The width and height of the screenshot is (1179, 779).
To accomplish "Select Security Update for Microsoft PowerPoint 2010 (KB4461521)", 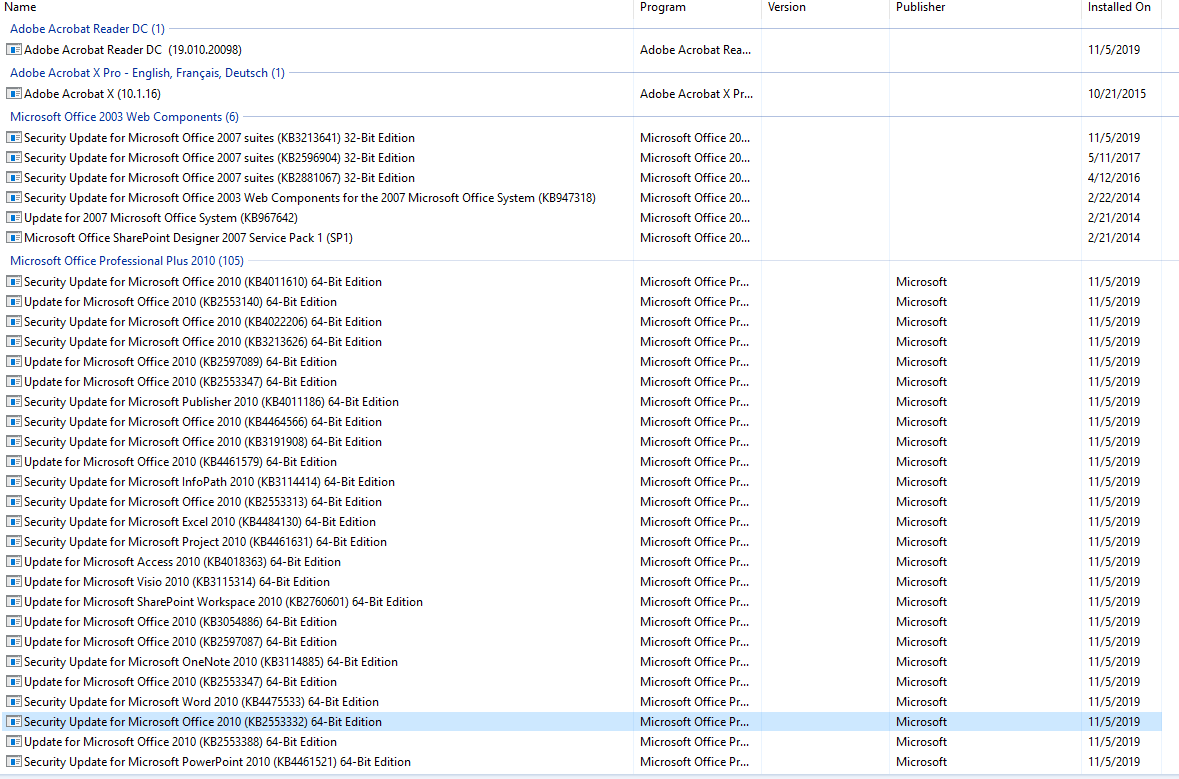I will click(217, 762).
